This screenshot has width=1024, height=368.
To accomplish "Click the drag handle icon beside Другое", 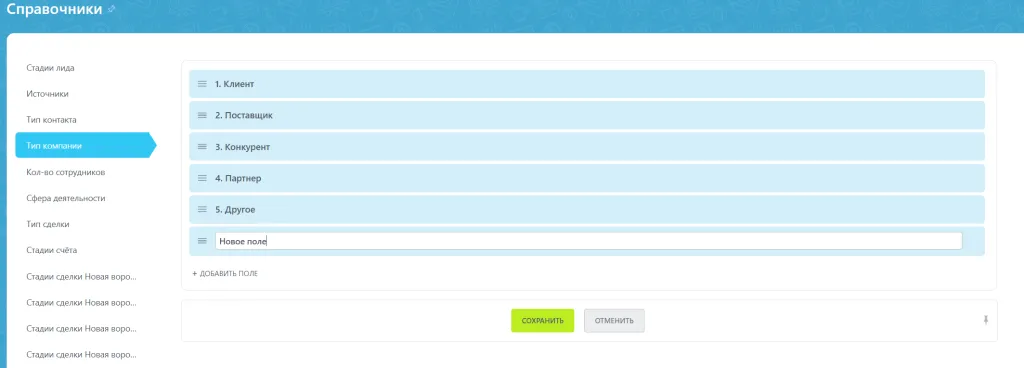I will pyautogui.click(x=202, y=209).
